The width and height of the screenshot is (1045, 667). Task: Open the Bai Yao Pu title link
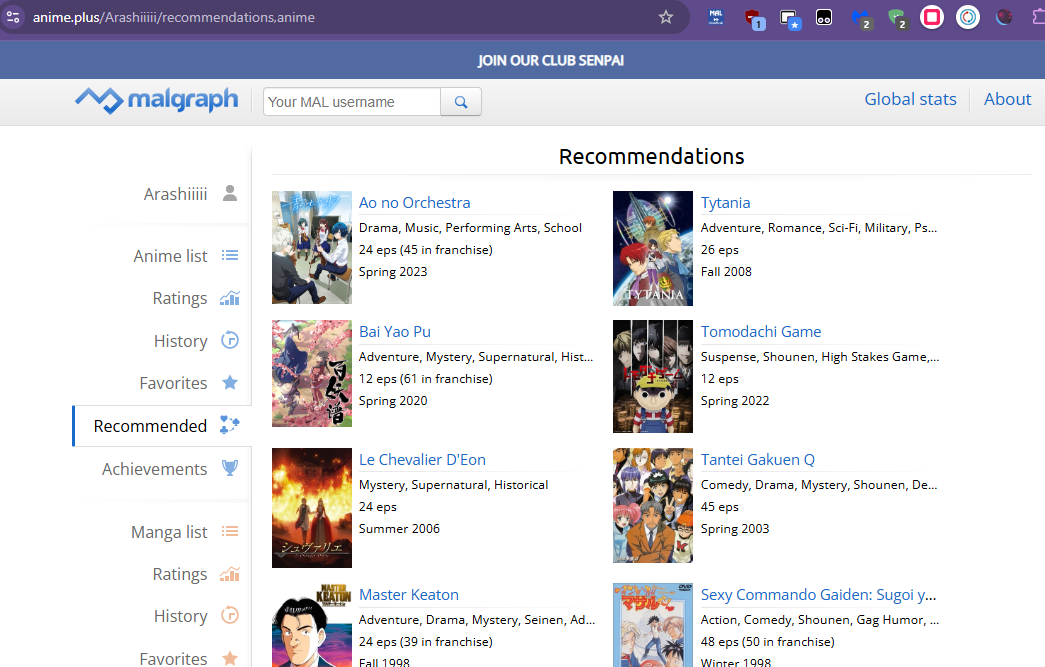point(395,331)
